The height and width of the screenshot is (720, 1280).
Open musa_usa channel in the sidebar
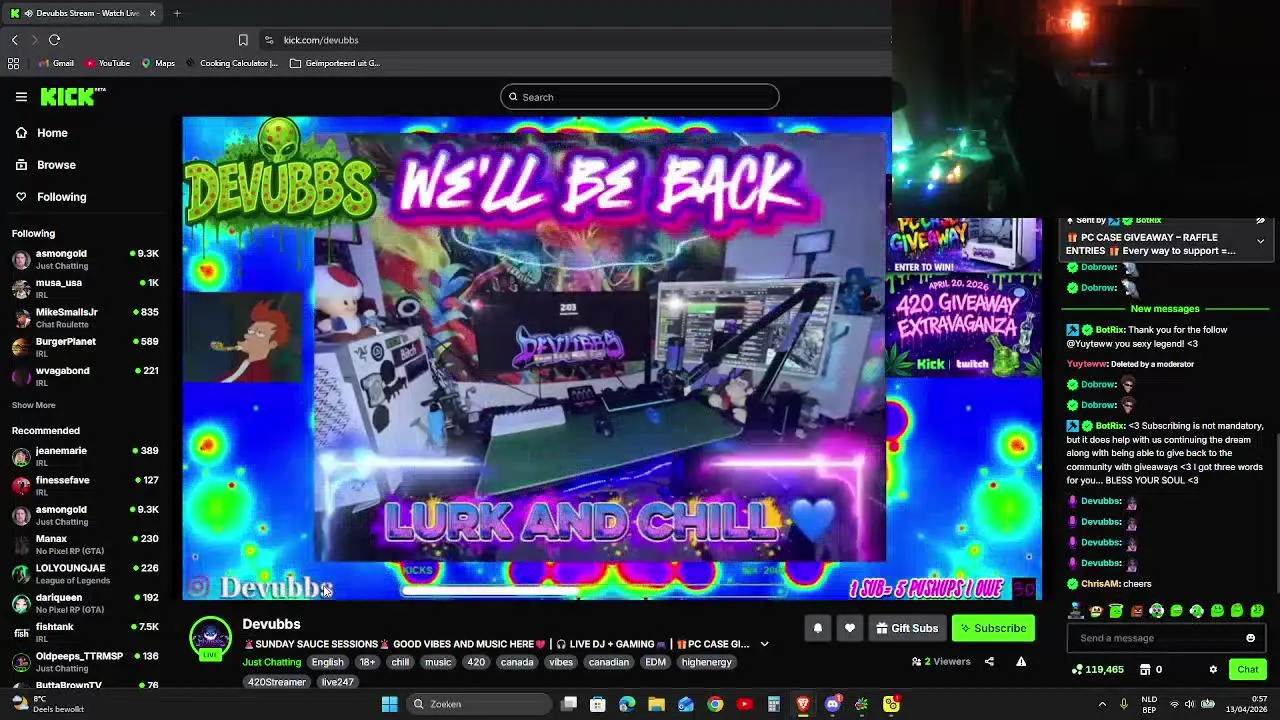pos(85,288)
